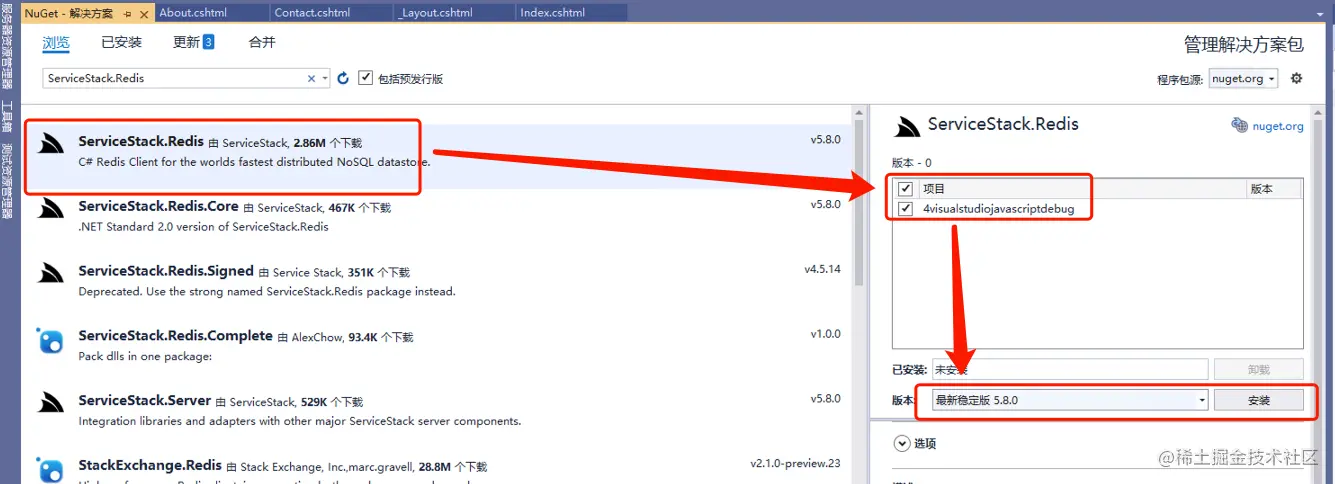
Task: Toggle include prerelease checkbox
Action: [x=366, y=78]
